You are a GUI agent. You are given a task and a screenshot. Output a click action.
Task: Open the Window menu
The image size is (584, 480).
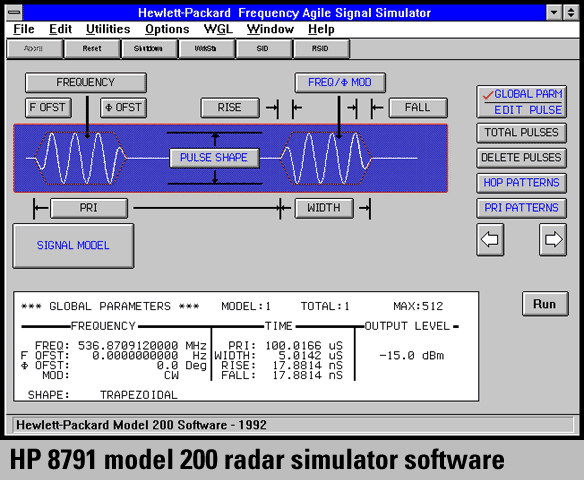270,29
